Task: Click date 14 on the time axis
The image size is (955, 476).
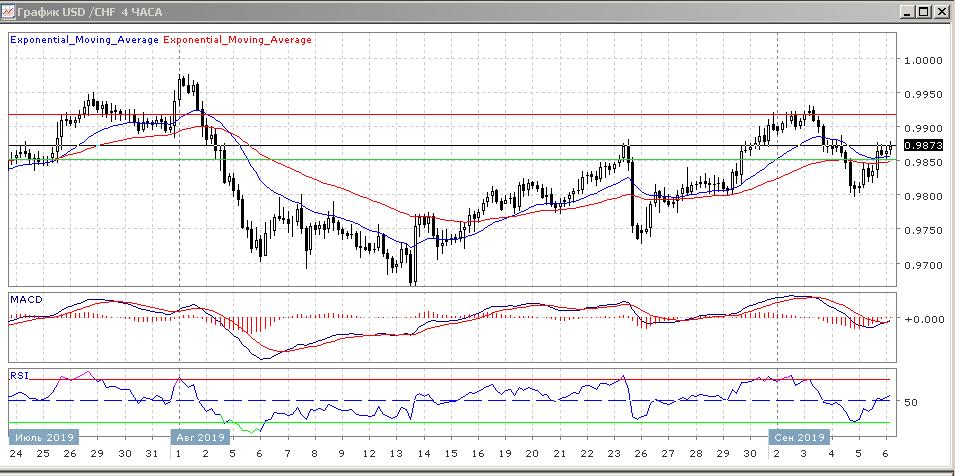Action: pyautogui.click(x=423, y=453)
